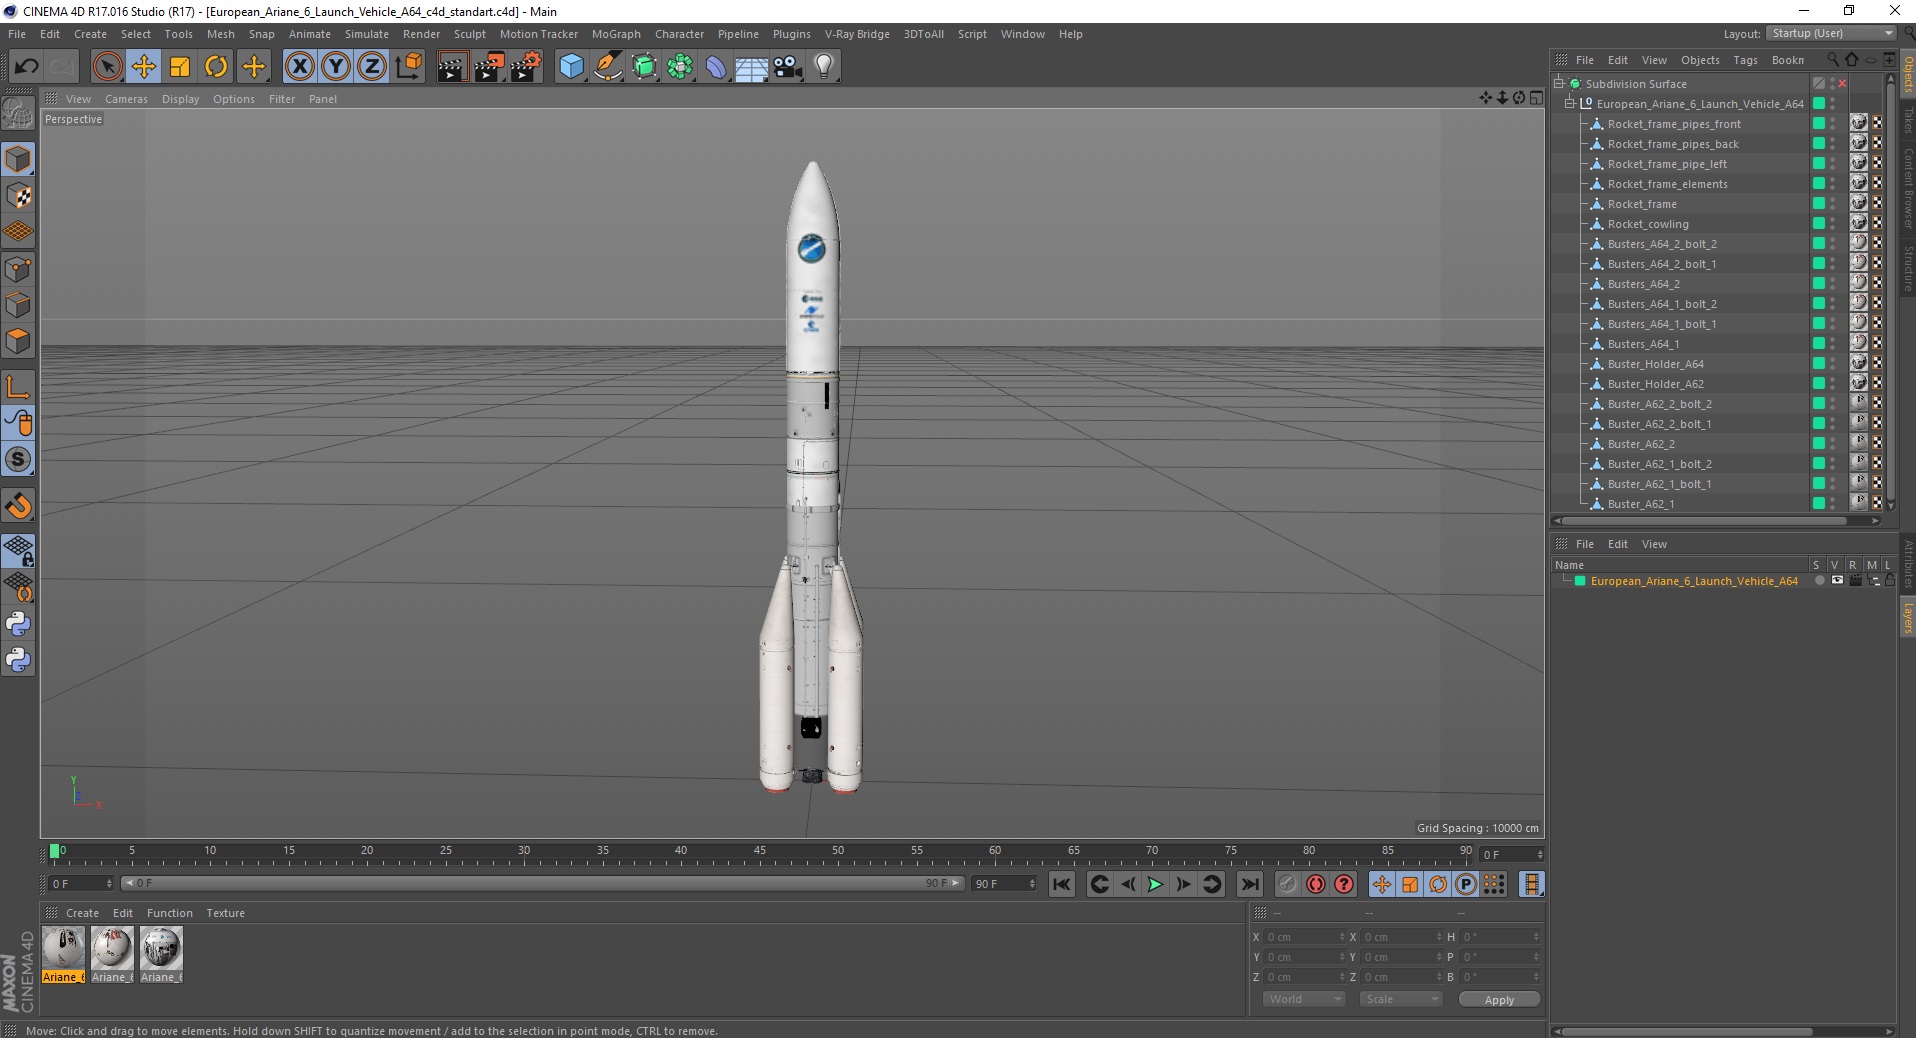1916x1038 pixels.
Task: Add a Cube primitive object
Action: (571, 67)
